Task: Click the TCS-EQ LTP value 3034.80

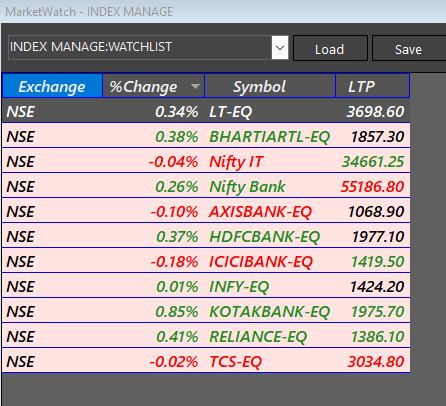Action: click(x=376, y=362)
